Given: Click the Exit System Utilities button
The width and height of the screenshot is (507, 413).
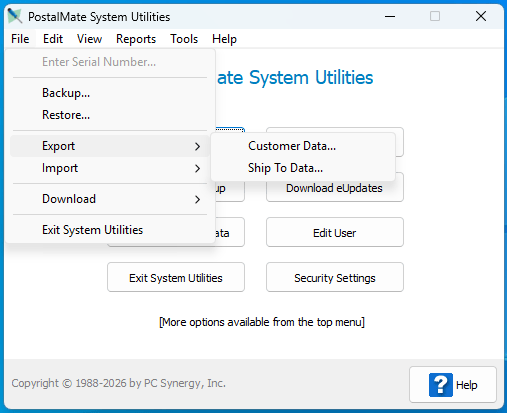Looking at the screenshot, I should 176,277.
